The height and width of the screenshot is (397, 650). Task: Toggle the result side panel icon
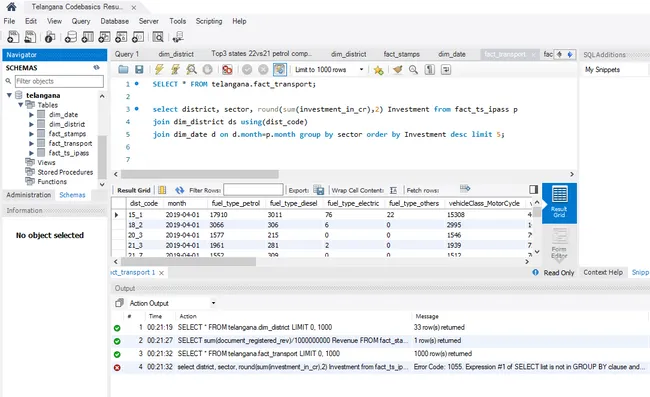click(534, 189)
